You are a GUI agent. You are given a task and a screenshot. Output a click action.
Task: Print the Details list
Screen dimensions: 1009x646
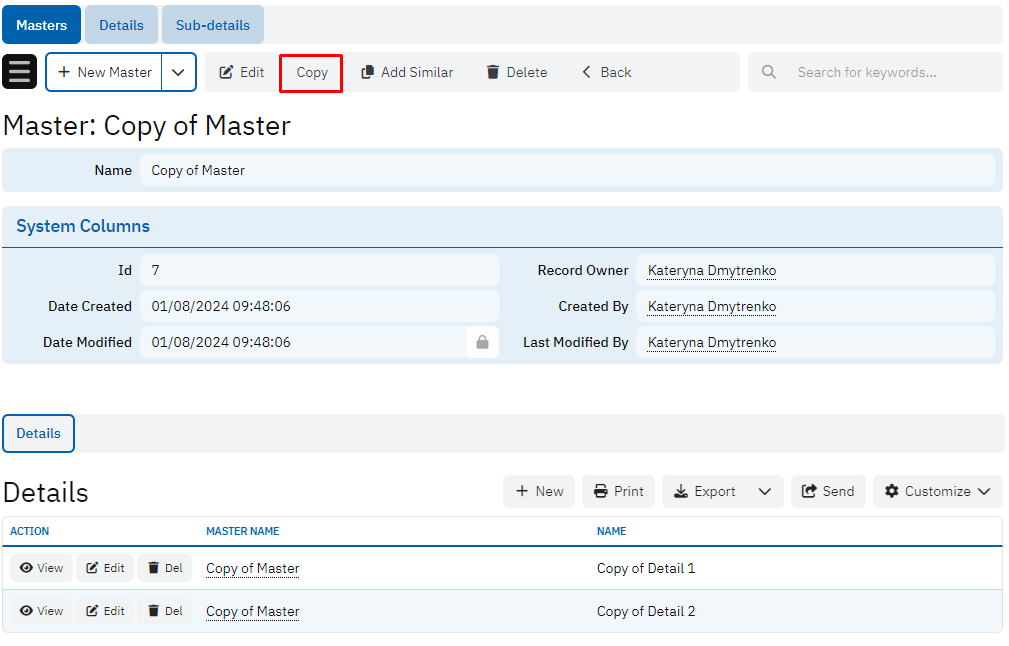[618, 491]
